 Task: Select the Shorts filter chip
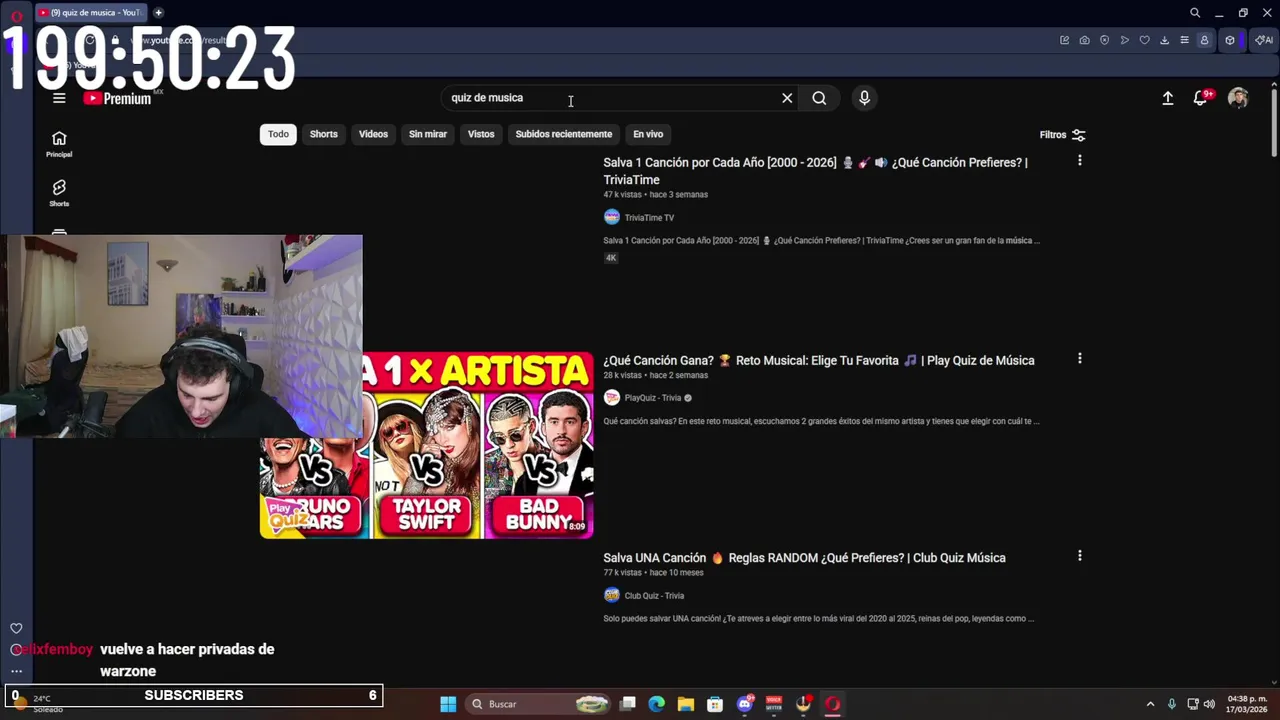click(324, 134)
